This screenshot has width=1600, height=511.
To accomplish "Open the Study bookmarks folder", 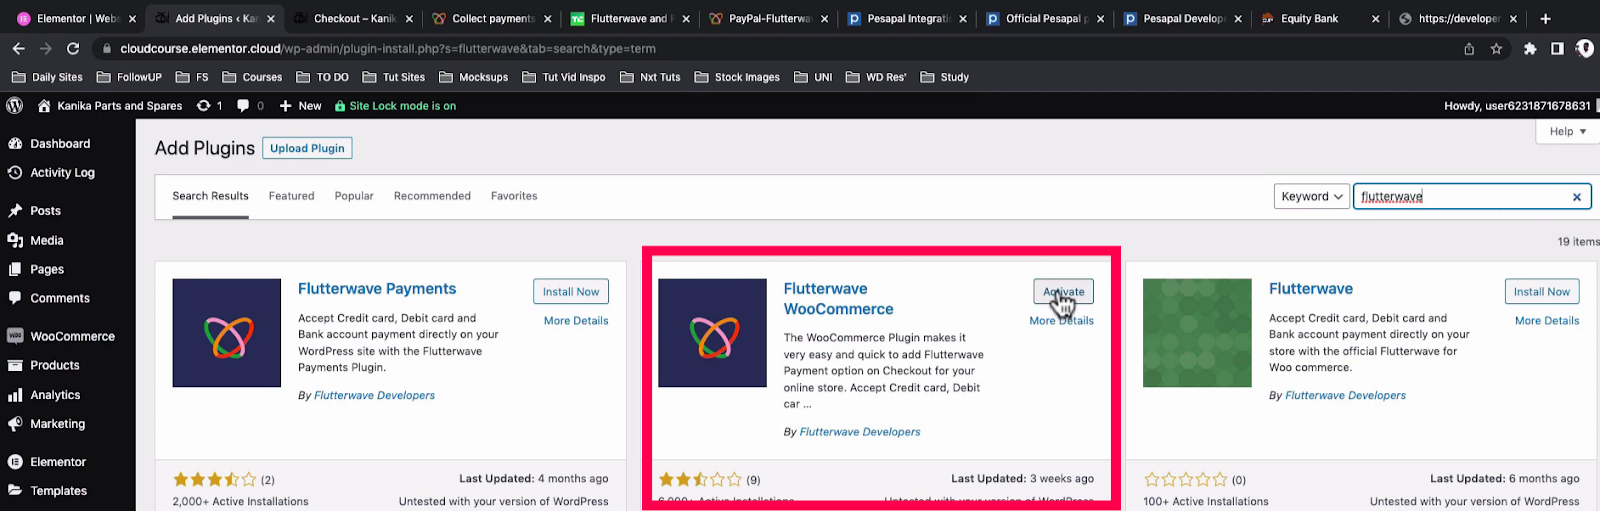I will click(944, 77).
